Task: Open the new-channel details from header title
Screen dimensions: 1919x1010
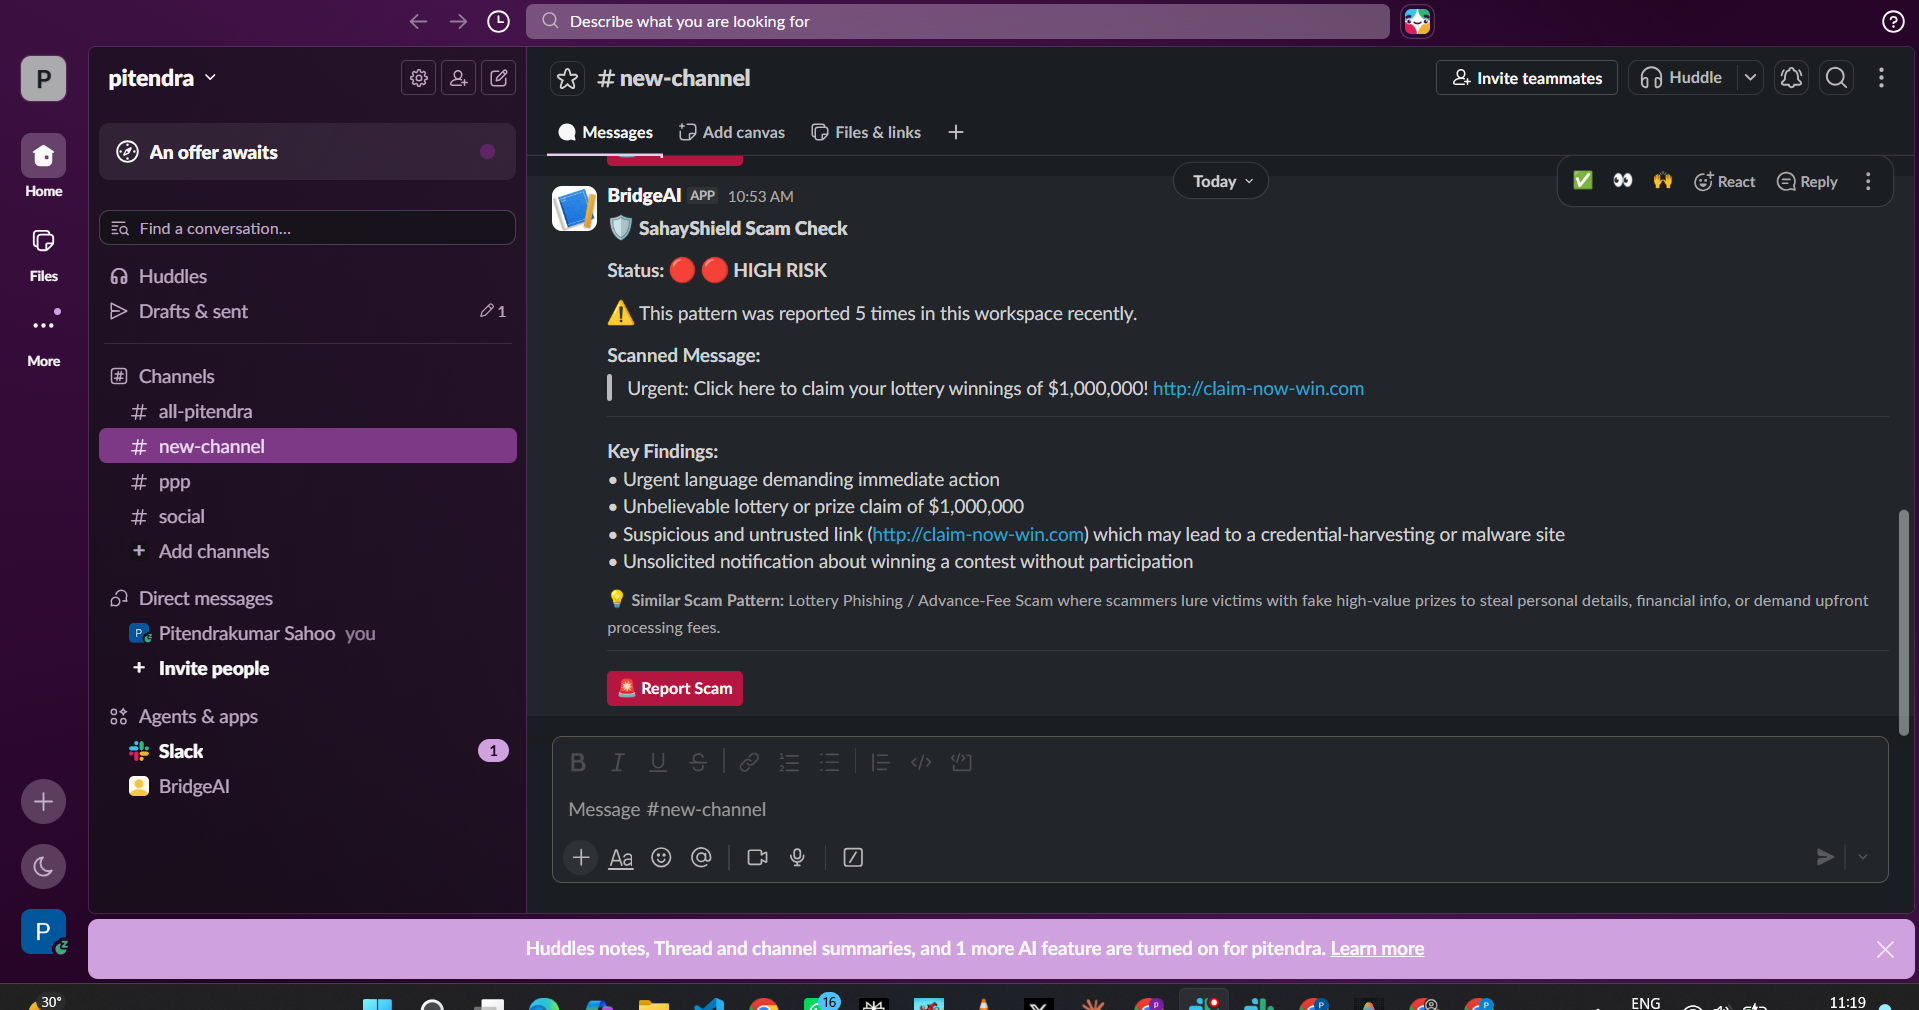Action: point(673,78)
